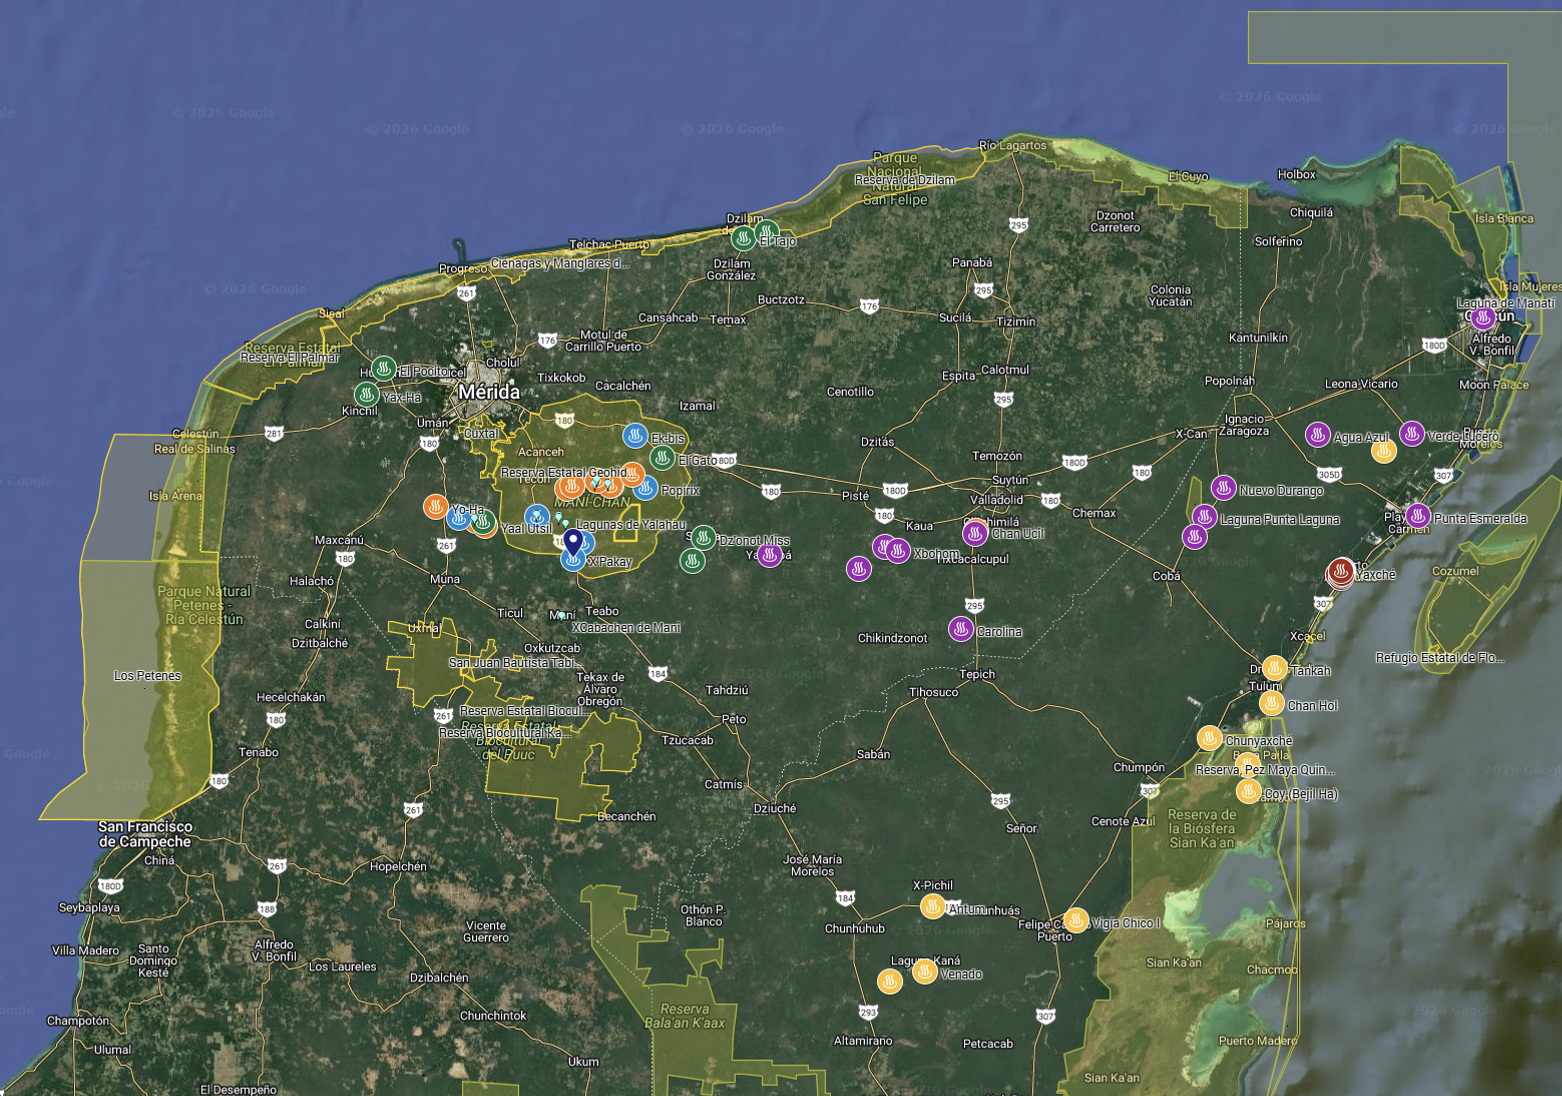The width and height of the screenshot is (1562, 1096).
Task: Select the purple Punta Esmeralda marker
Action: point(1417,516)
